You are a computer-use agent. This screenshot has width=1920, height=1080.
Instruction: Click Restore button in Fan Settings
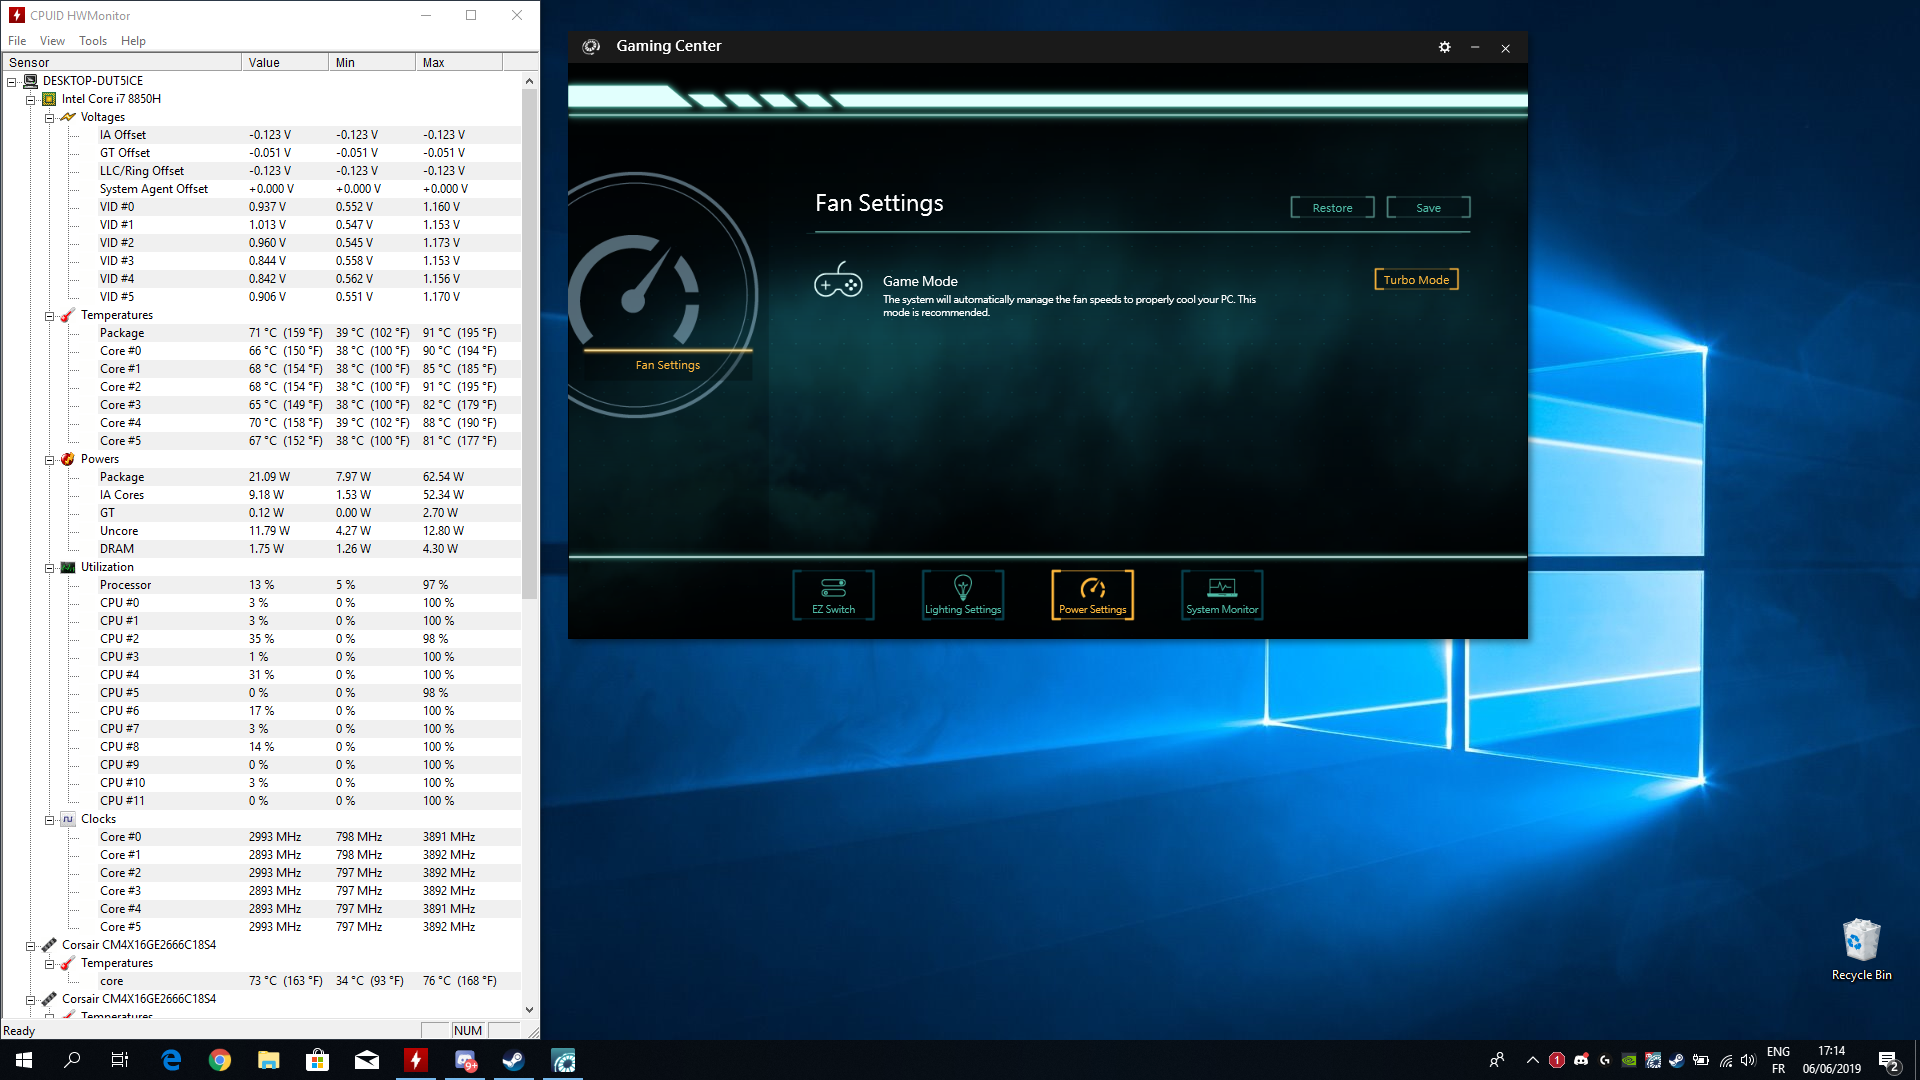coord(1332,207)
